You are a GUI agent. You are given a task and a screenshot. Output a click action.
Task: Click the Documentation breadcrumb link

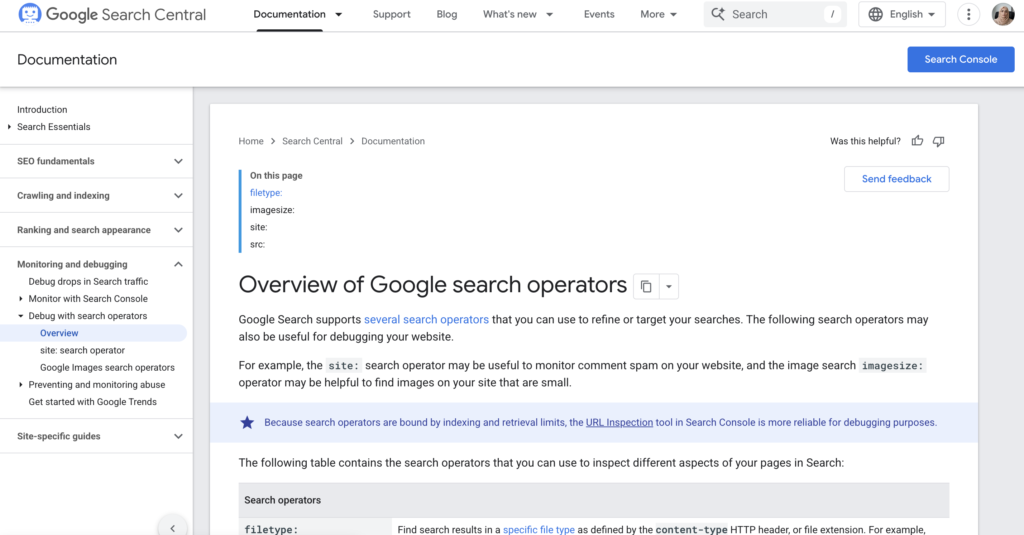click(392, 141)
